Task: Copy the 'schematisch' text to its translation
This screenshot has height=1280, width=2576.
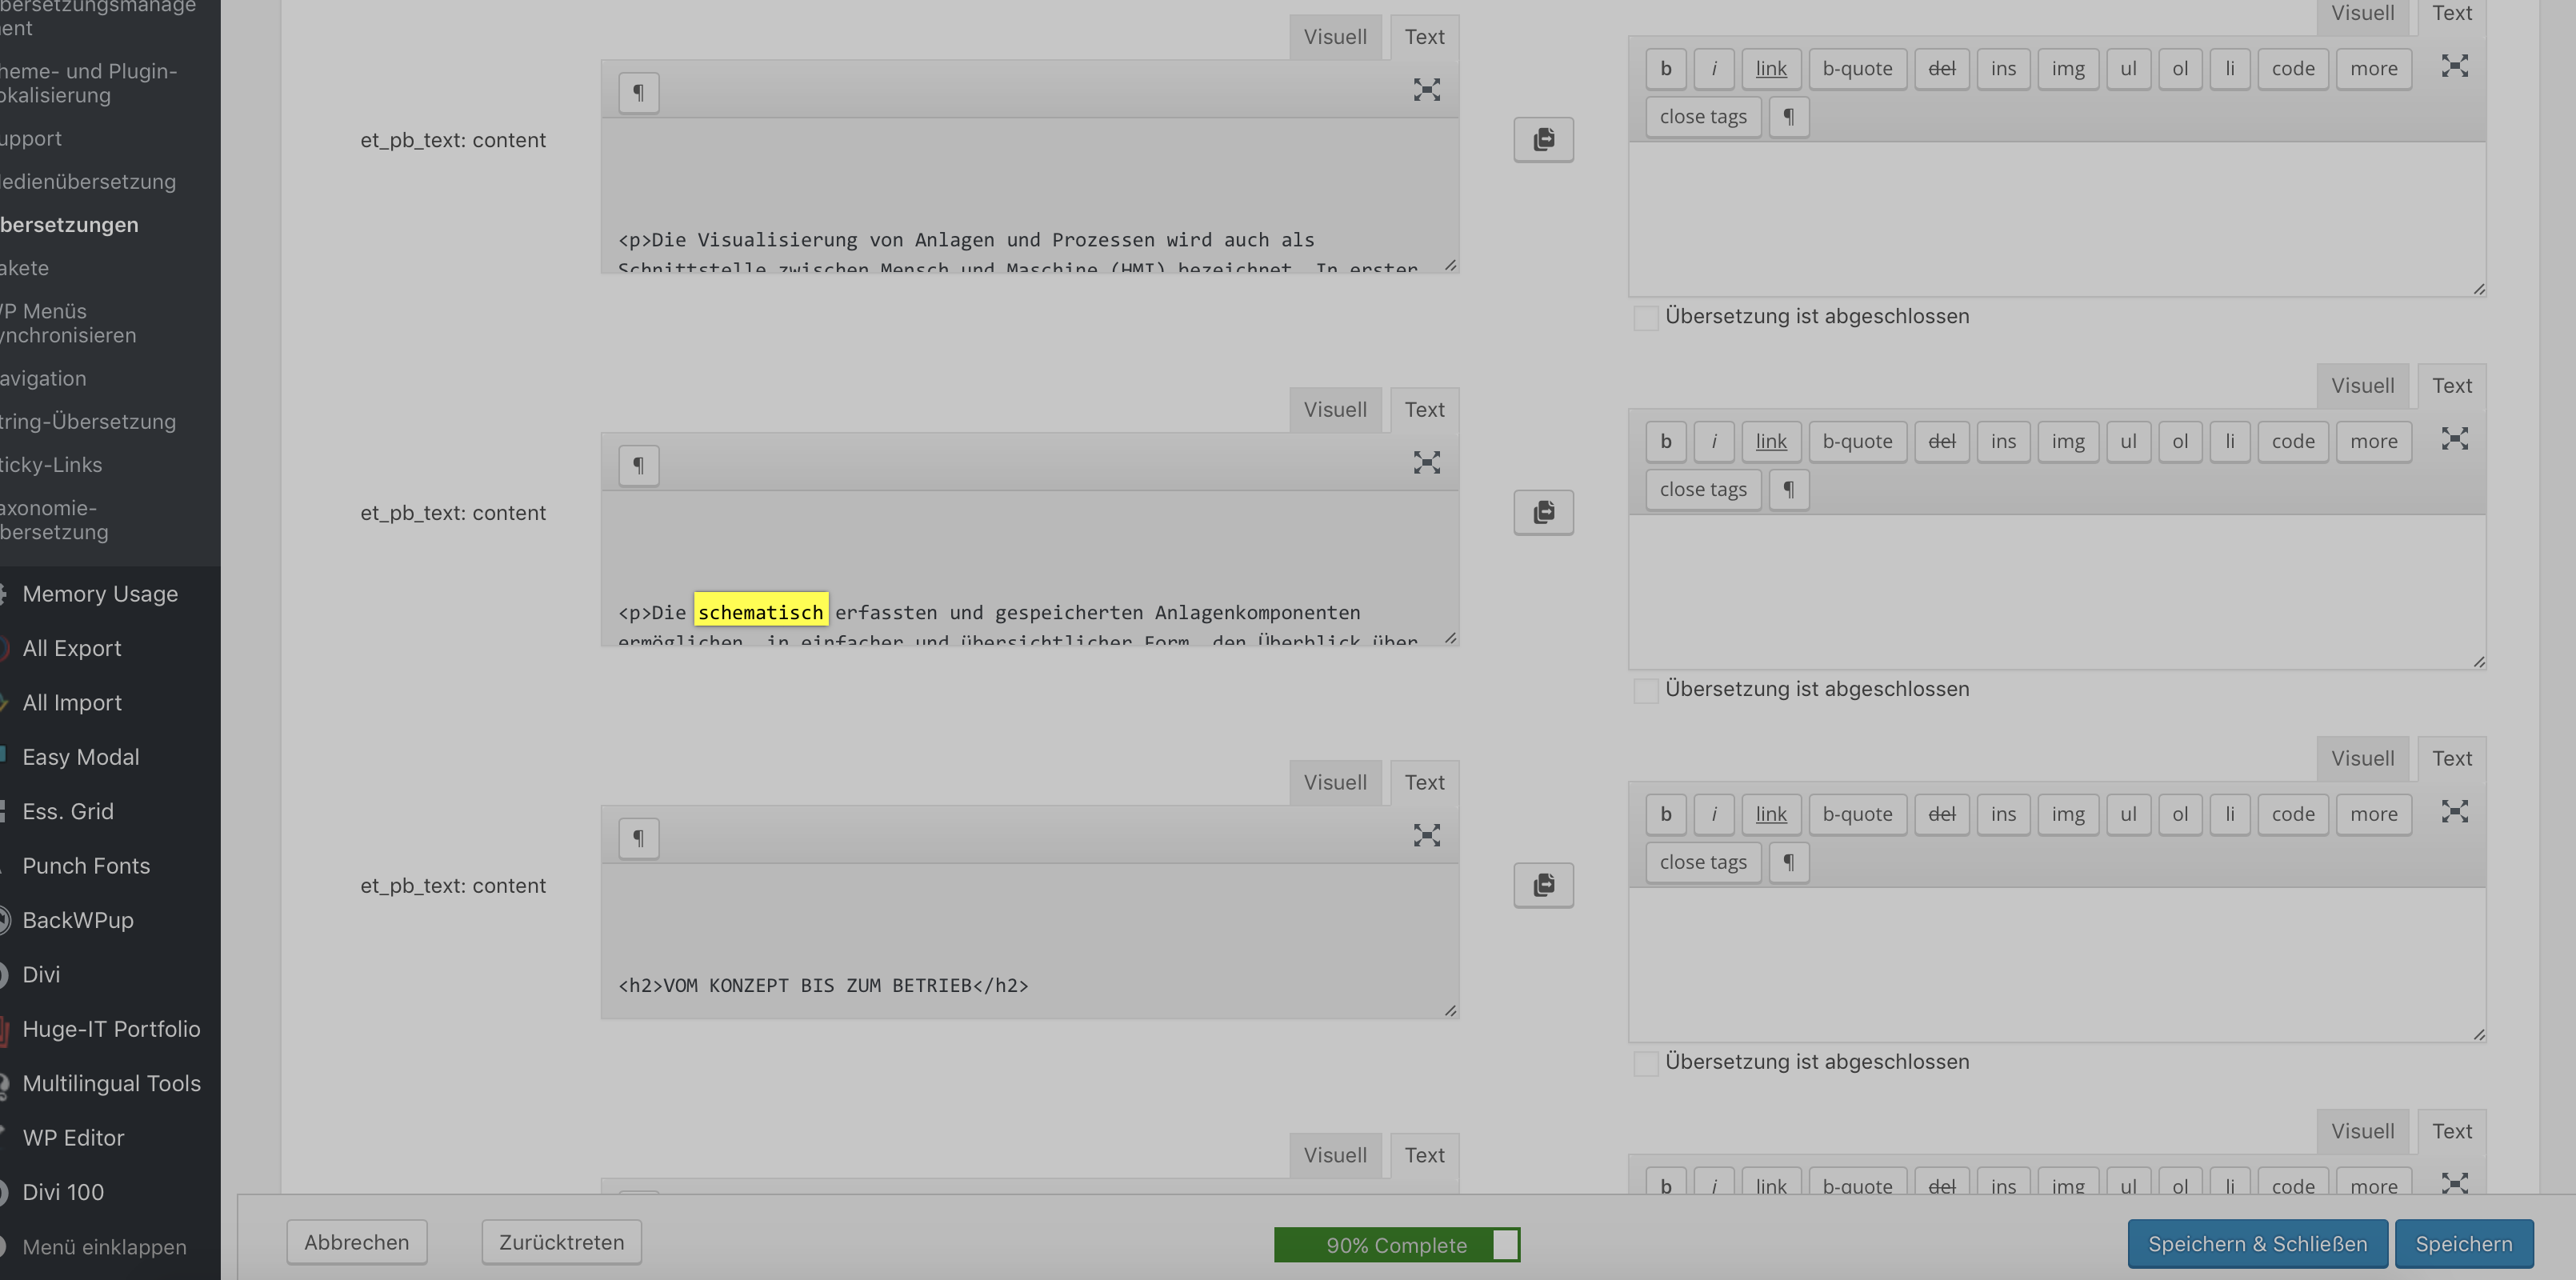Action: [x=1543, y=512]
